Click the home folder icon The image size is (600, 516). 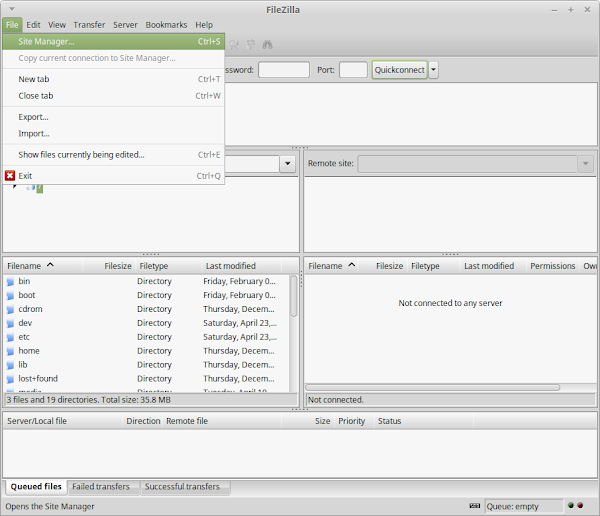10,351
